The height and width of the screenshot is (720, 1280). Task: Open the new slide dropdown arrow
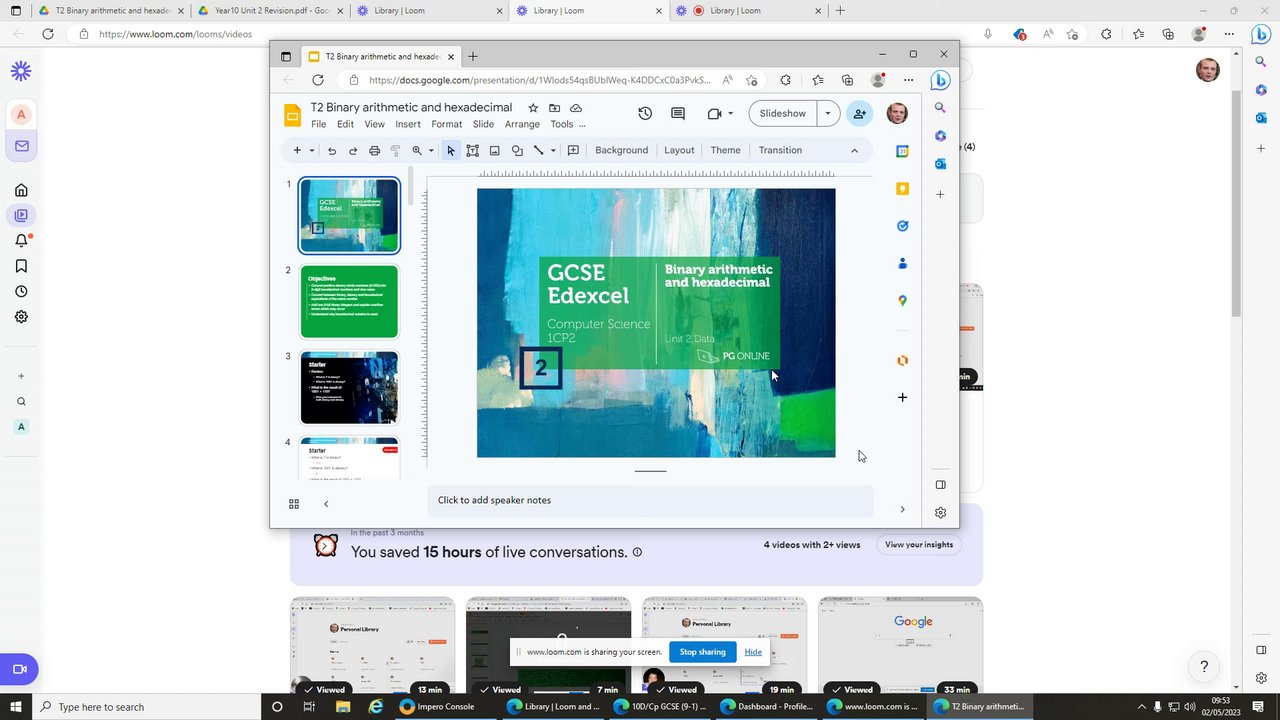(311, 151)
